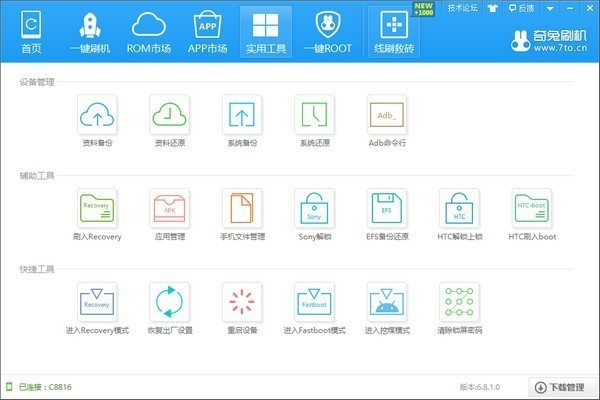Switch to the 一键刷机 tab
The image size is (600, 400).
[90, 32]
